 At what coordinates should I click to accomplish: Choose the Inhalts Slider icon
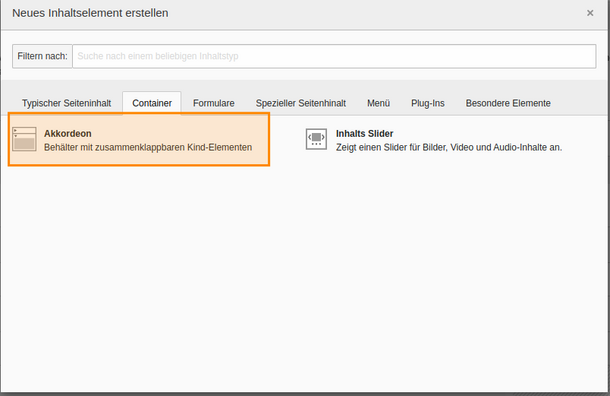click(316, 139)
